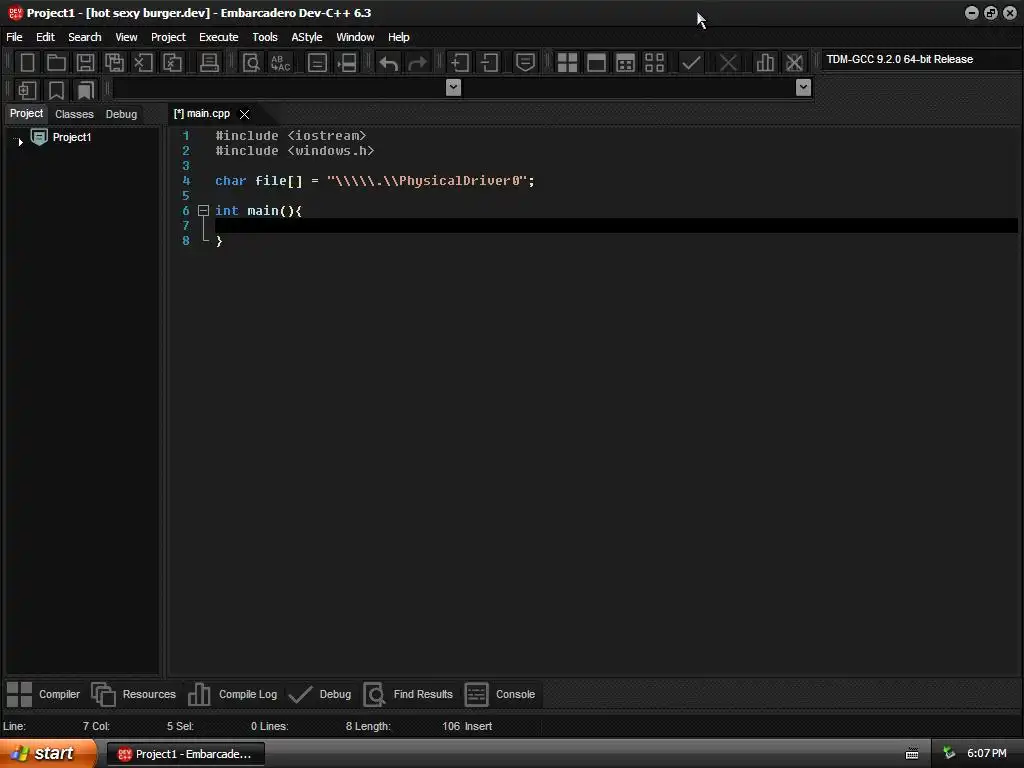Open the Resources bottom panel tab
The image size is (1024, 768).
[x=134, y=694]
